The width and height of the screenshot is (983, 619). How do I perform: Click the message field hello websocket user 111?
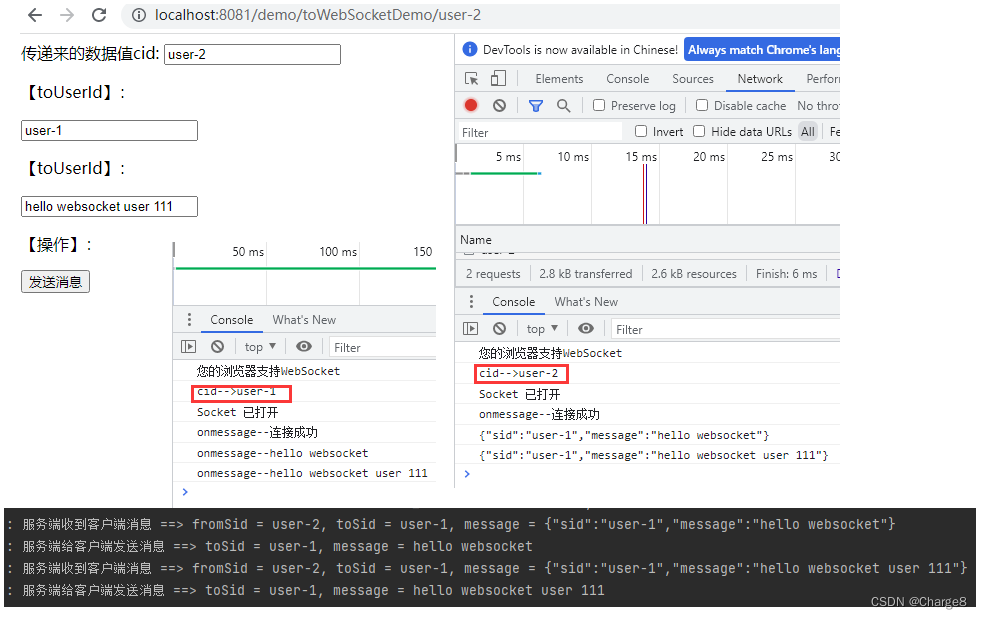[109, 206]
